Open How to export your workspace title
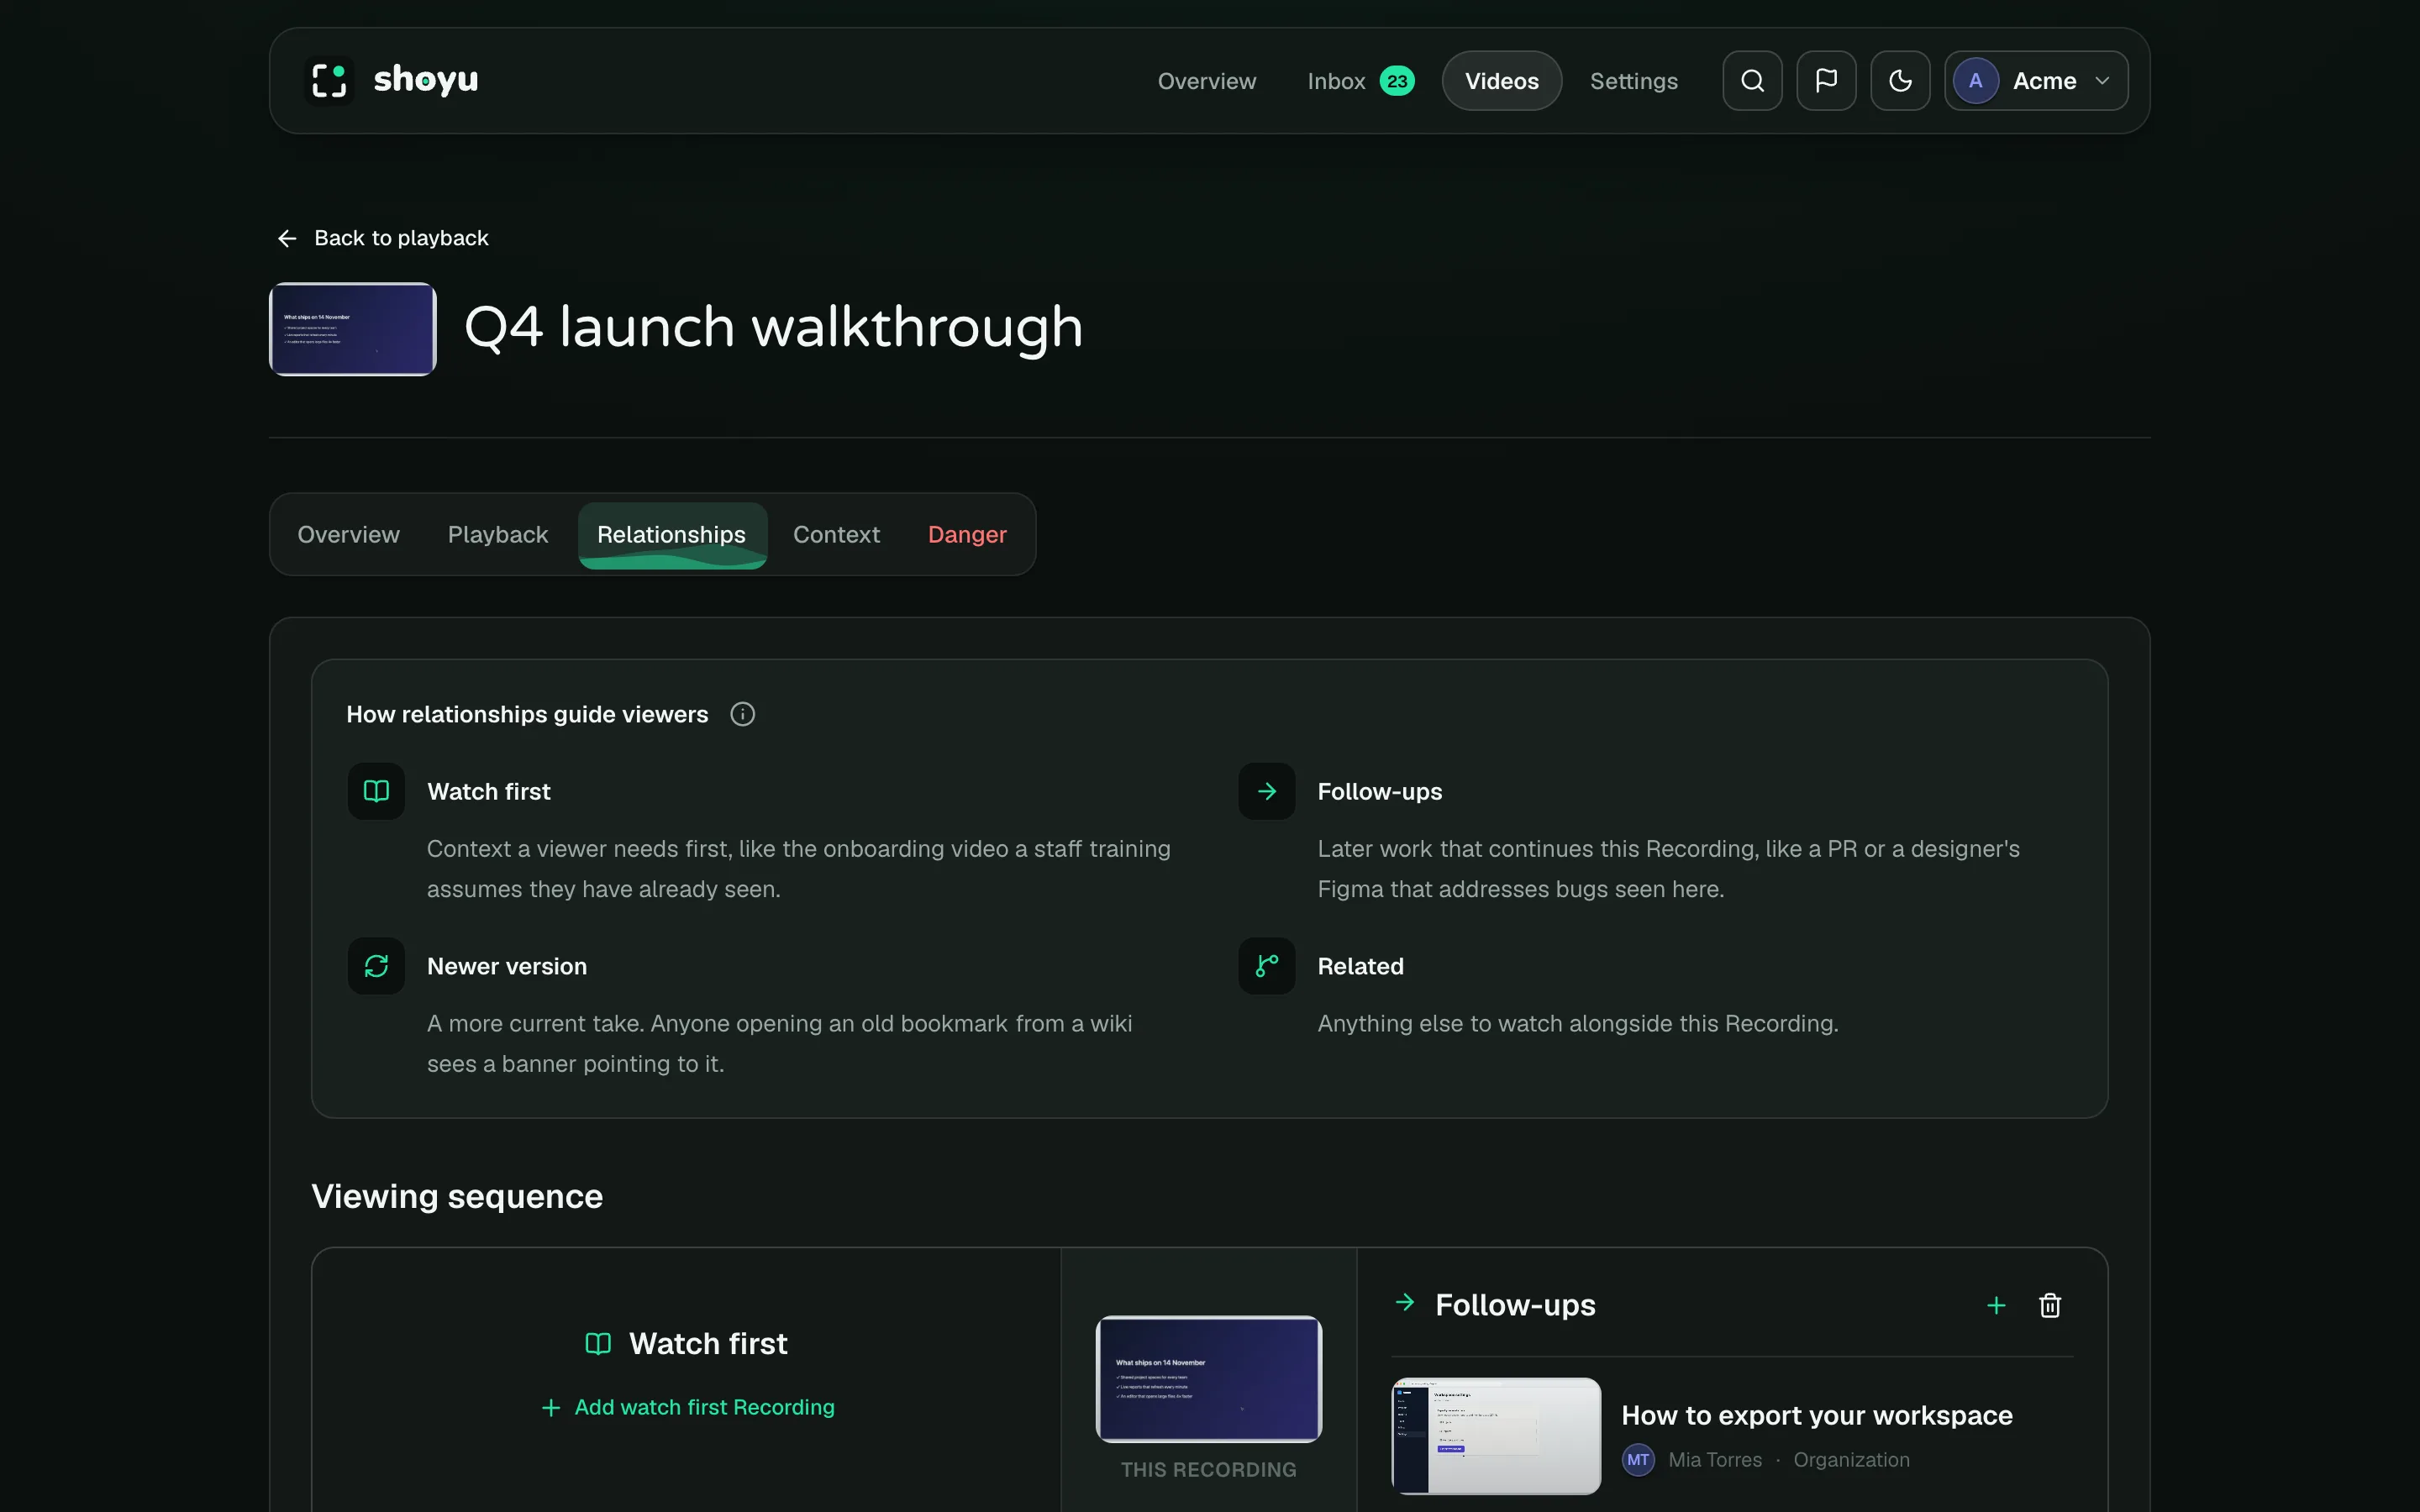The image size is (2420, 1512). coord(1816,1415)
